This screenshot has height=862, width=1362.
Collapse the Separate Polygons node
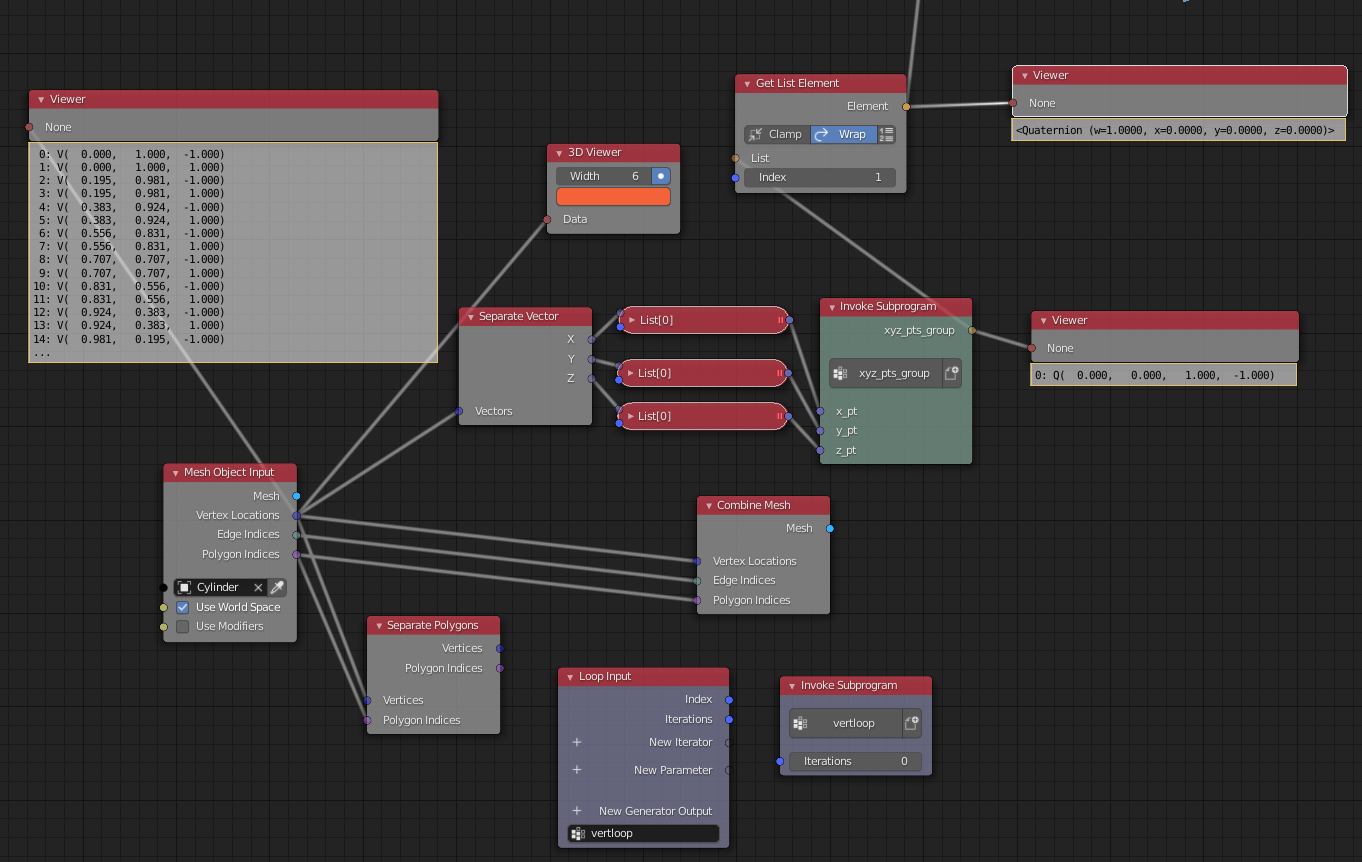coord(377,626)
